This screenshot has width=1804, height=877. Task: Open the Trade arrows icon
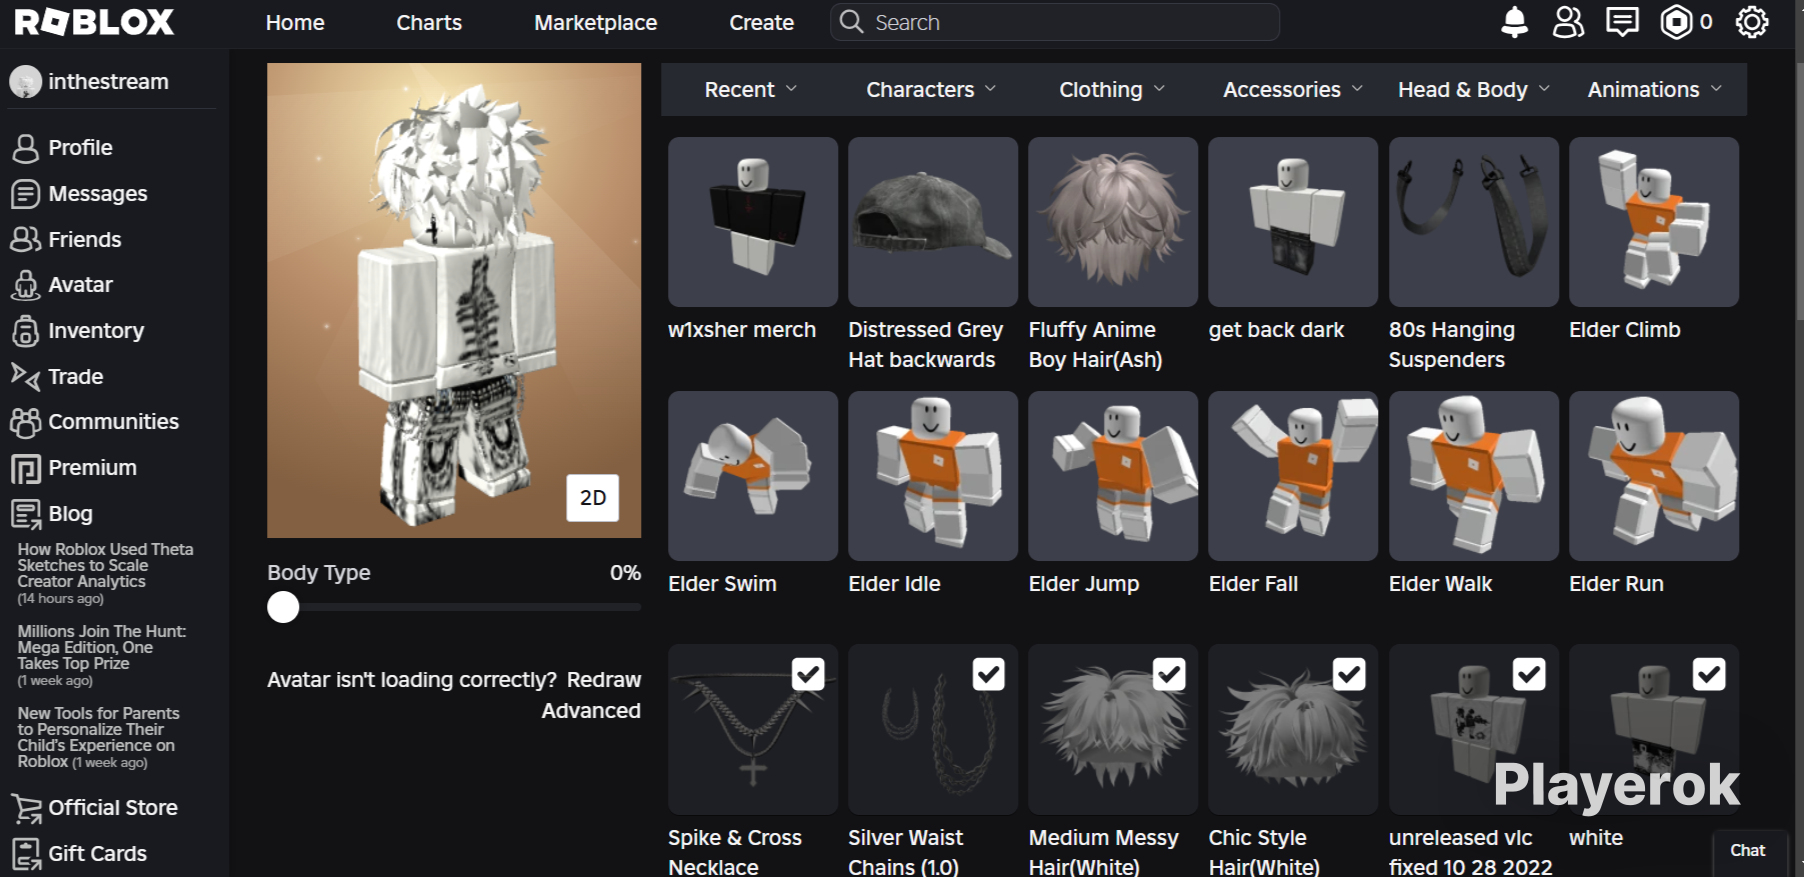[25, 376]
